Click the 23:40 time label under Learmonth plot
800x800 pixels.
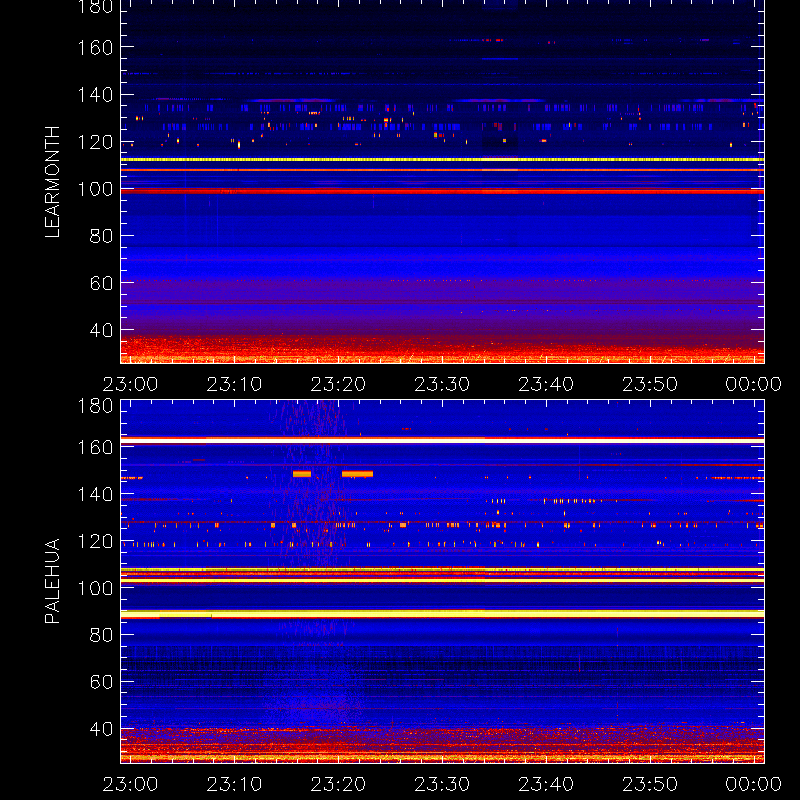tap(546, 384)
